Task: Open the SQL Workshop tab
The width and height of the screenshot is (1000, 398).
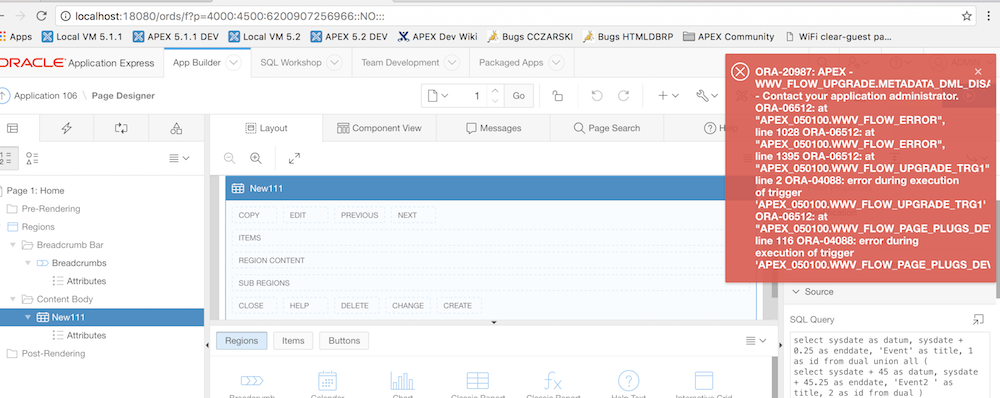Action: [291, 63]
